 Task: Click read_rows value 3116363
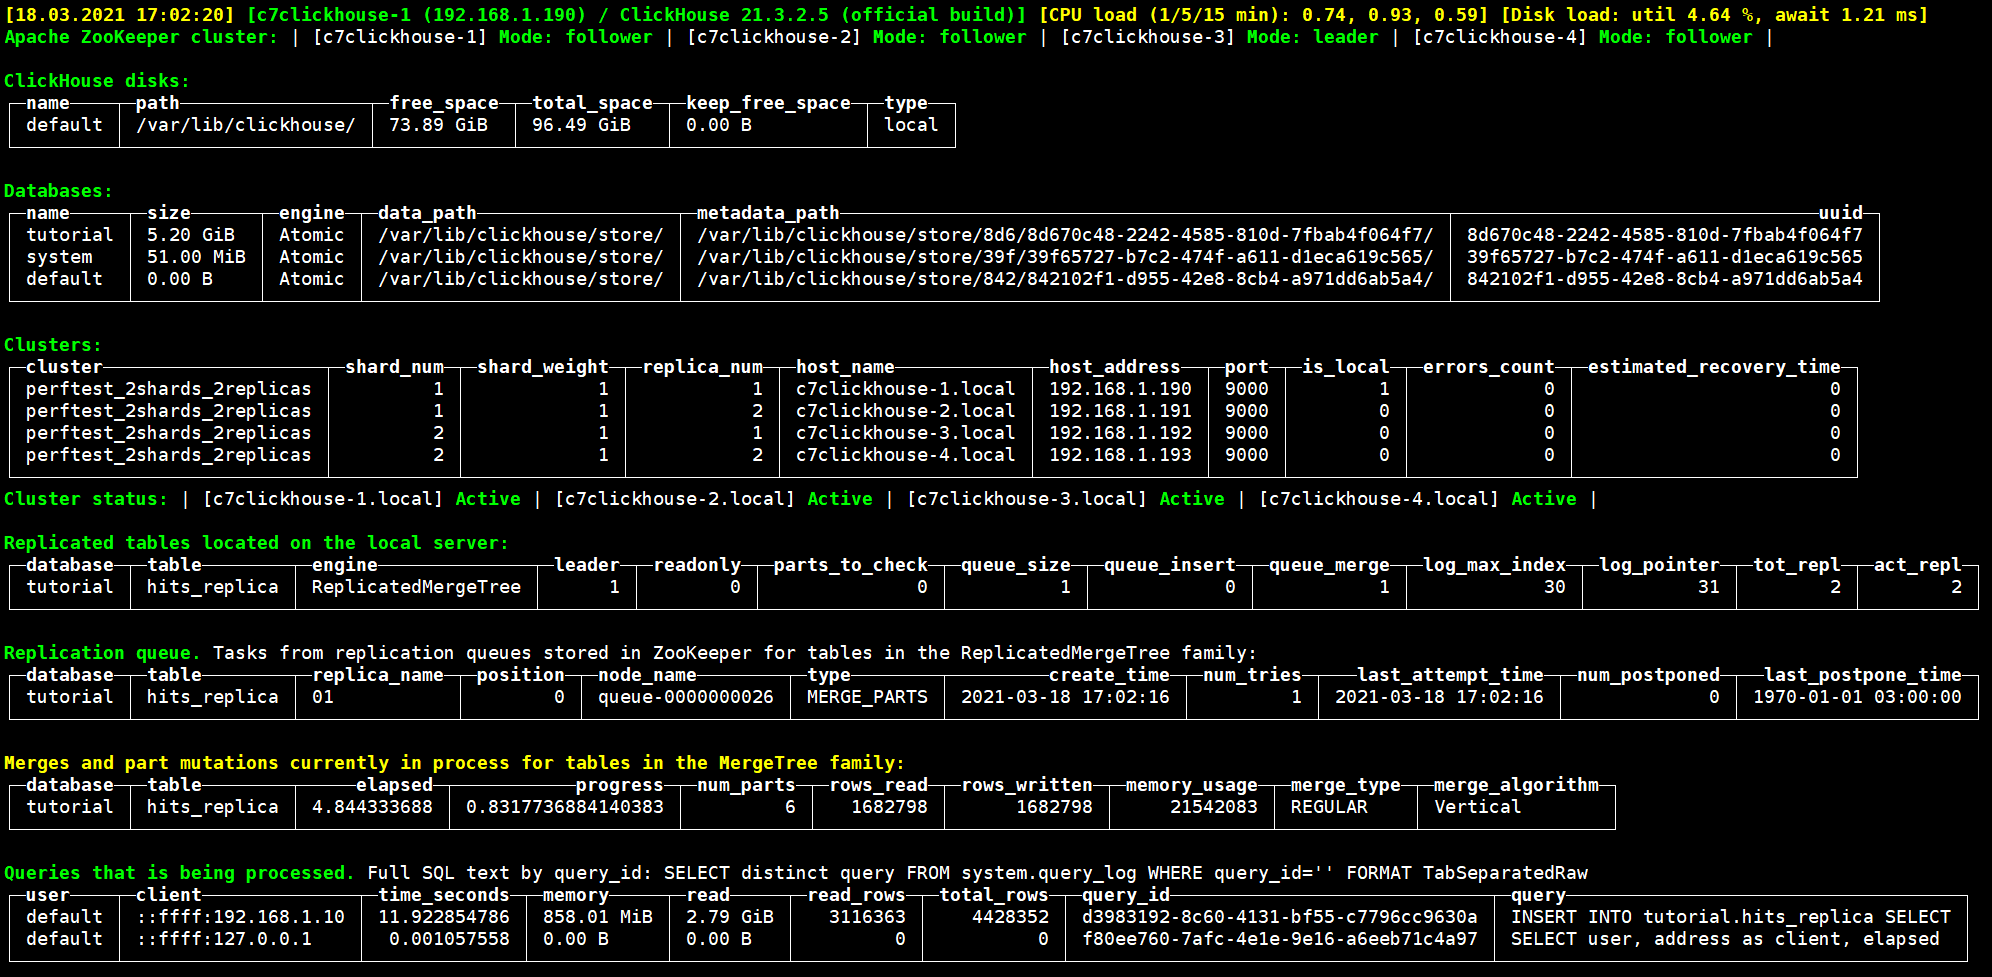[x=867, y=917]
